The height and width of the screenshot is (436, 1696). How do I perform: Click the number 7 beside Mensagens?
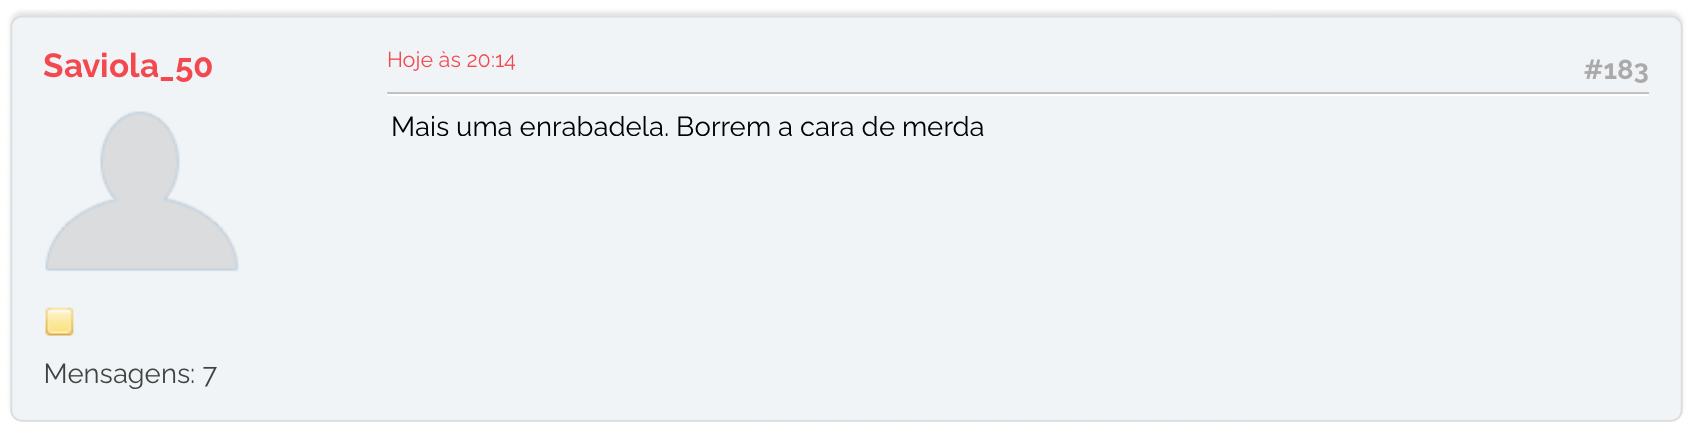coord(209,375)
